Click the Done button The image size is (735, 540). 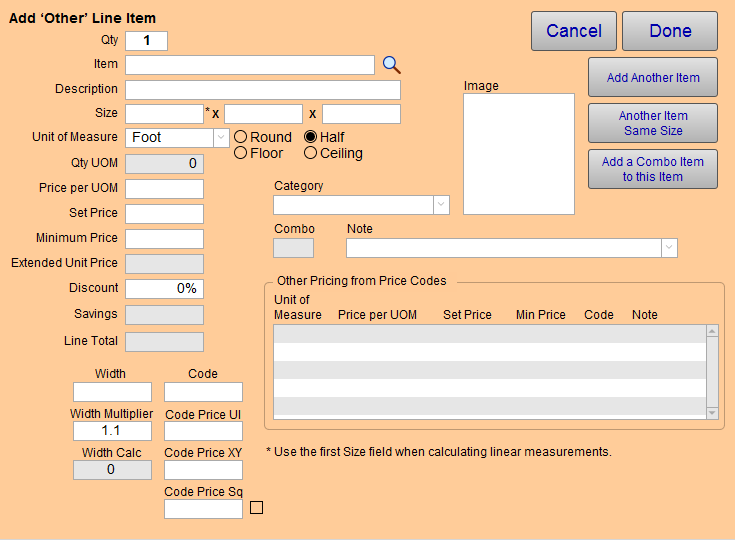pyautogui.click(x=670, y=31)
